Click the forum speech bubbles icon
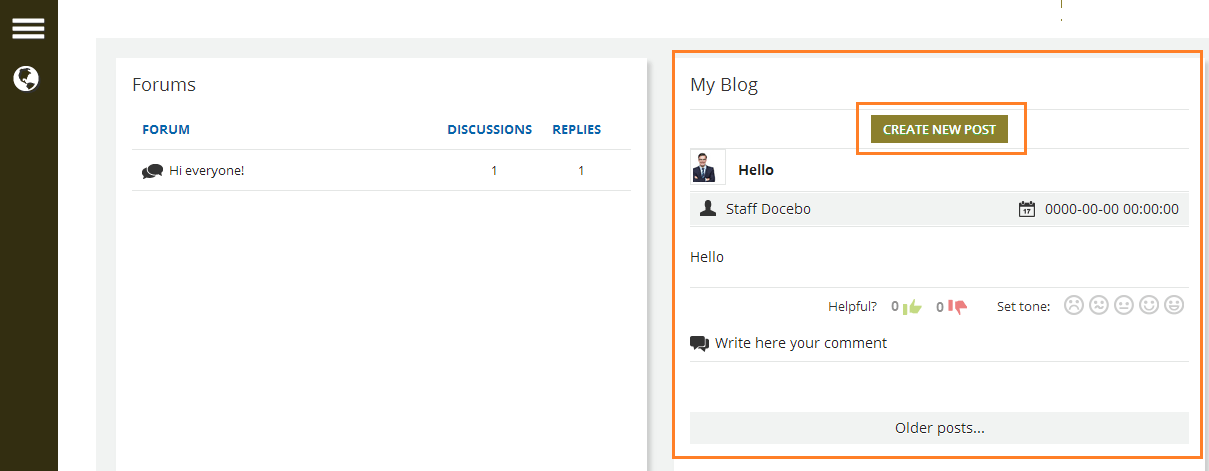This screenshot has height=471, width=1209. (x=152, y=171)
